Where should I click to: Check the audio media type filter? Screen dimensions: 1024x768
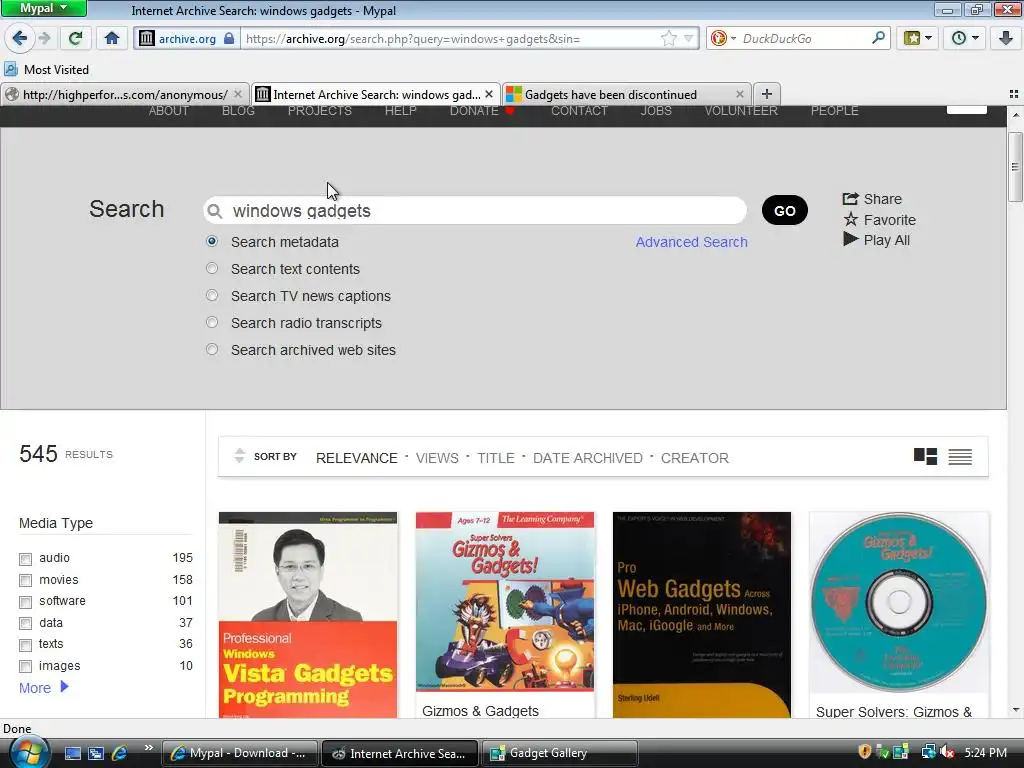[x=25, y=559]
